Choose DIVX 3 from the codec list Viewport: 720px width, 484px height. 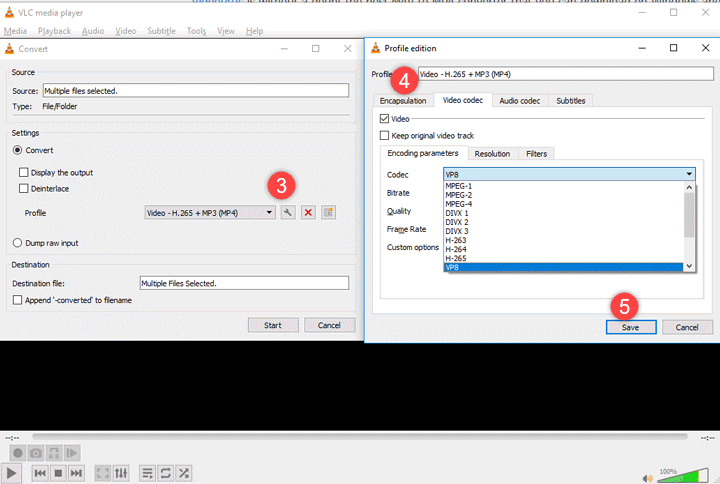click(563, 231)
